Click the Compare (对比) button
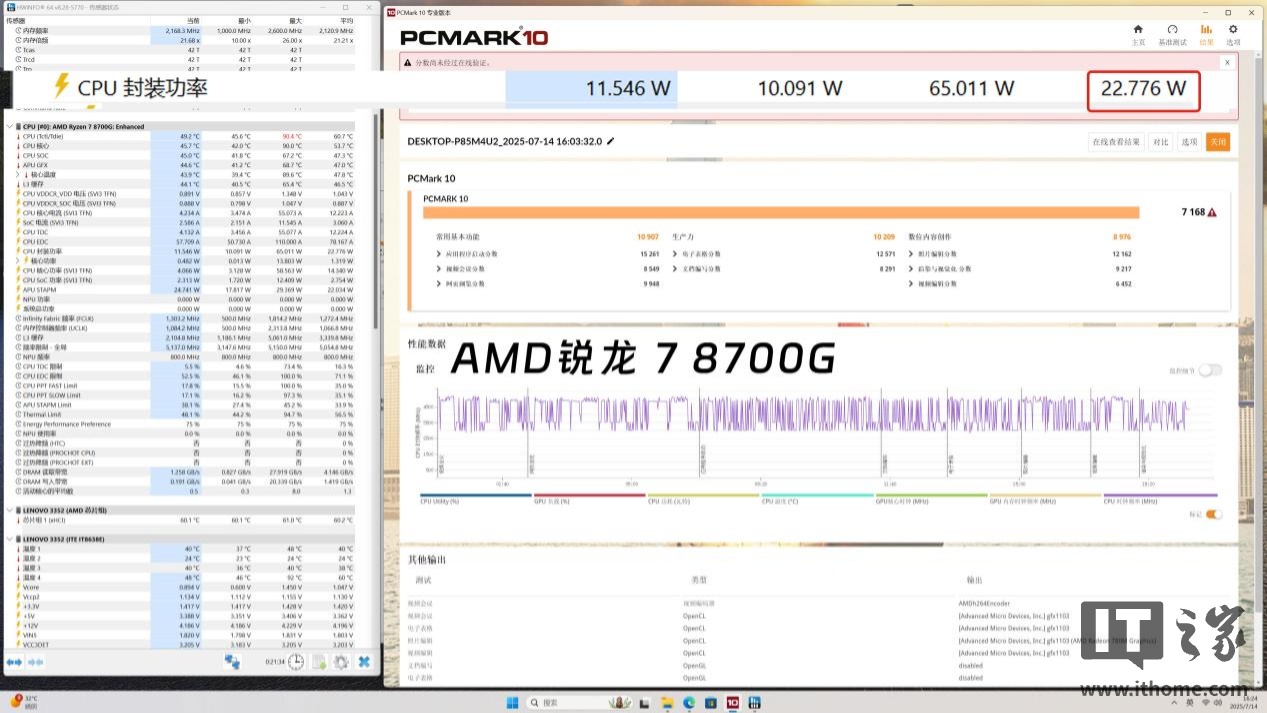The width and height of the screenshot is (1267, 713). [x=1160, y=142]
